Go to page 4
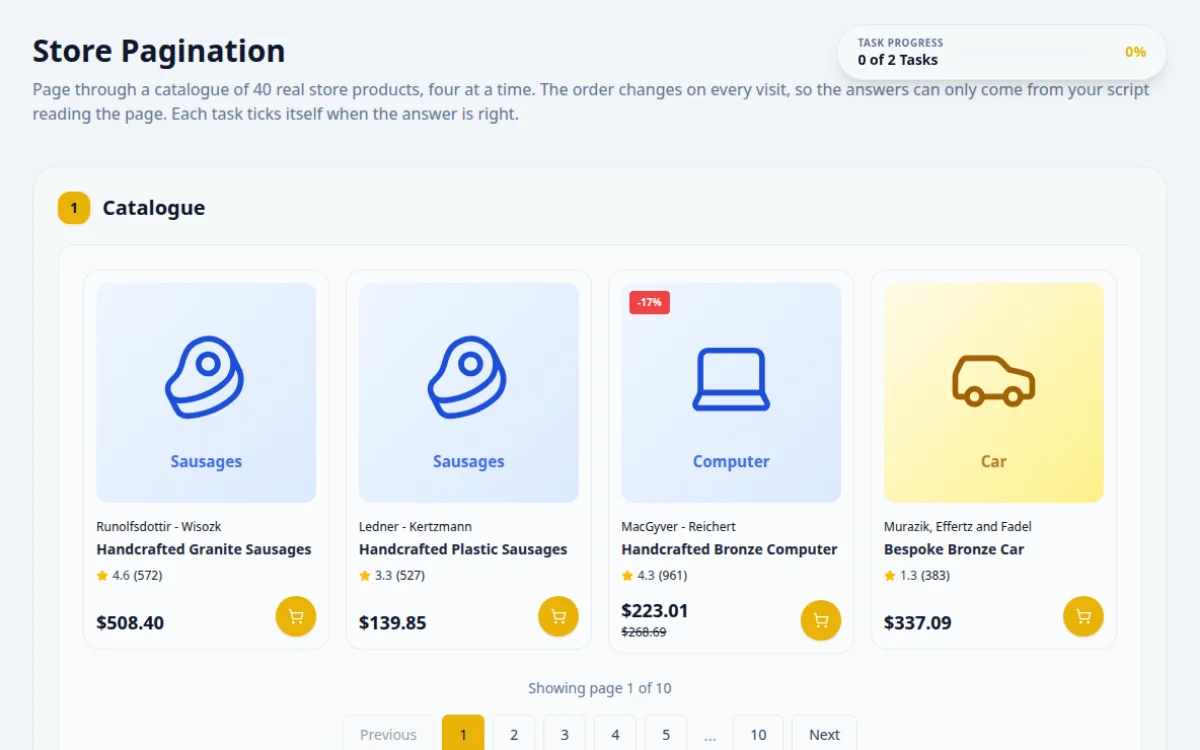 [x=615, y=734]
